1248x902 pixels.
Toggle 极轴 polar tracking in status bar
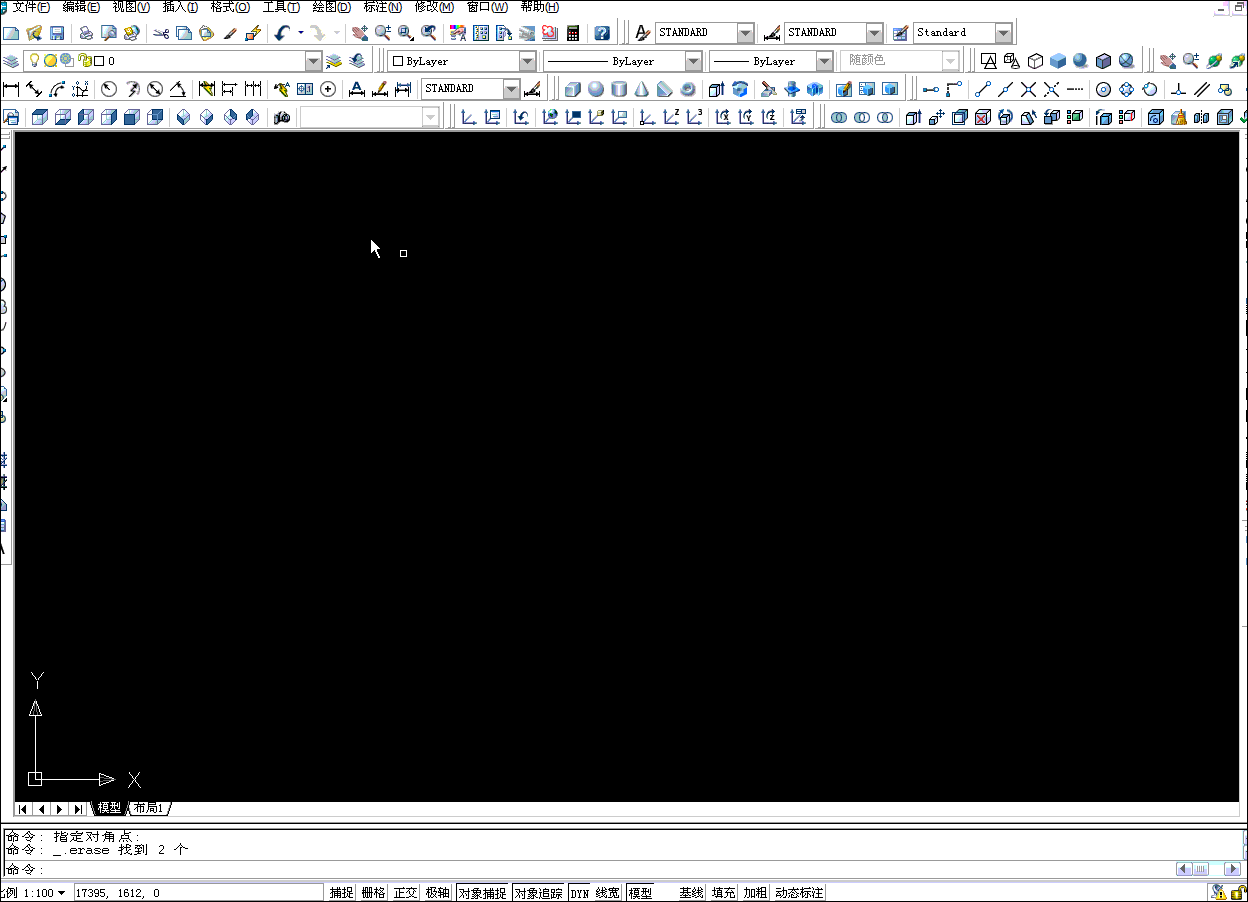tap(437, 892)
